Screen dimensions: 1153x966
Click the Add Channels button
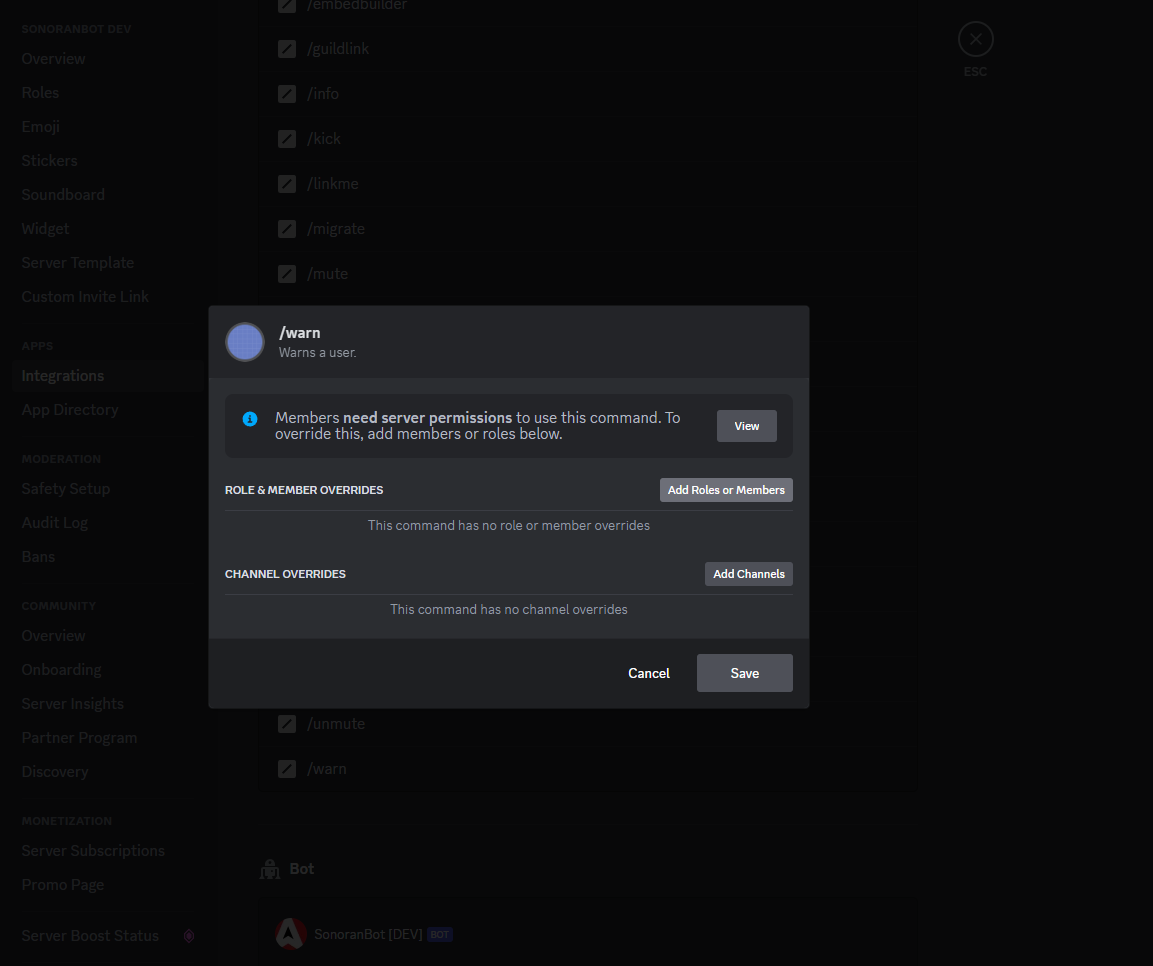[x=749, y=574]
